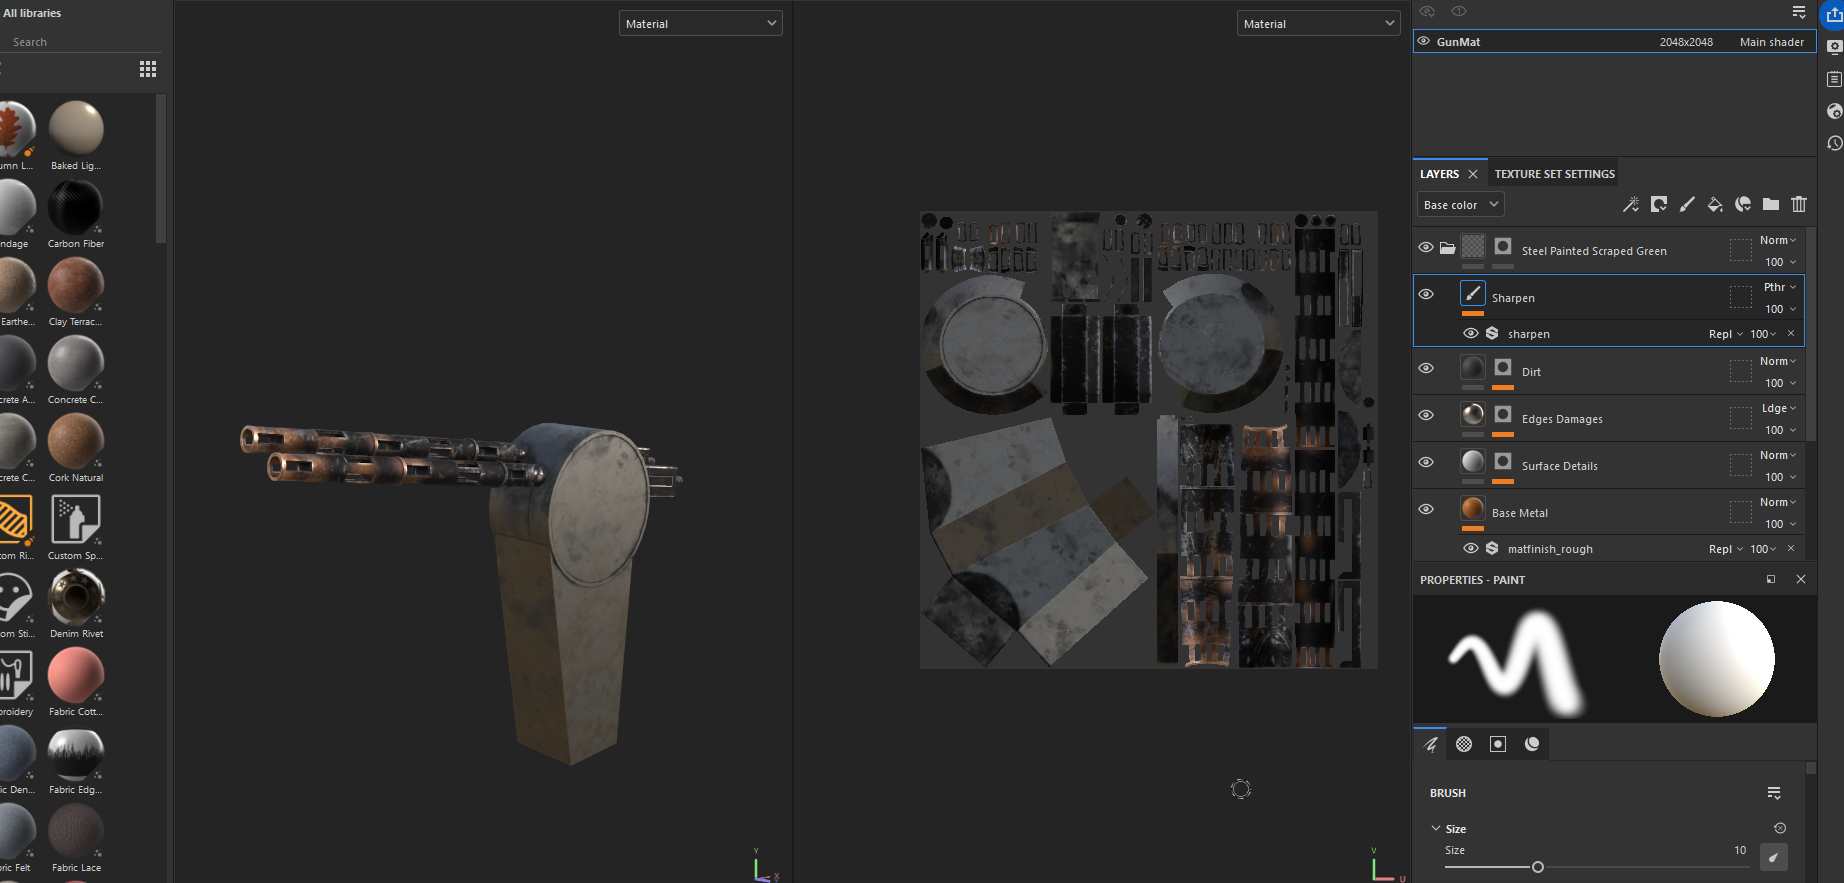Select the Layers tab

1439,174
